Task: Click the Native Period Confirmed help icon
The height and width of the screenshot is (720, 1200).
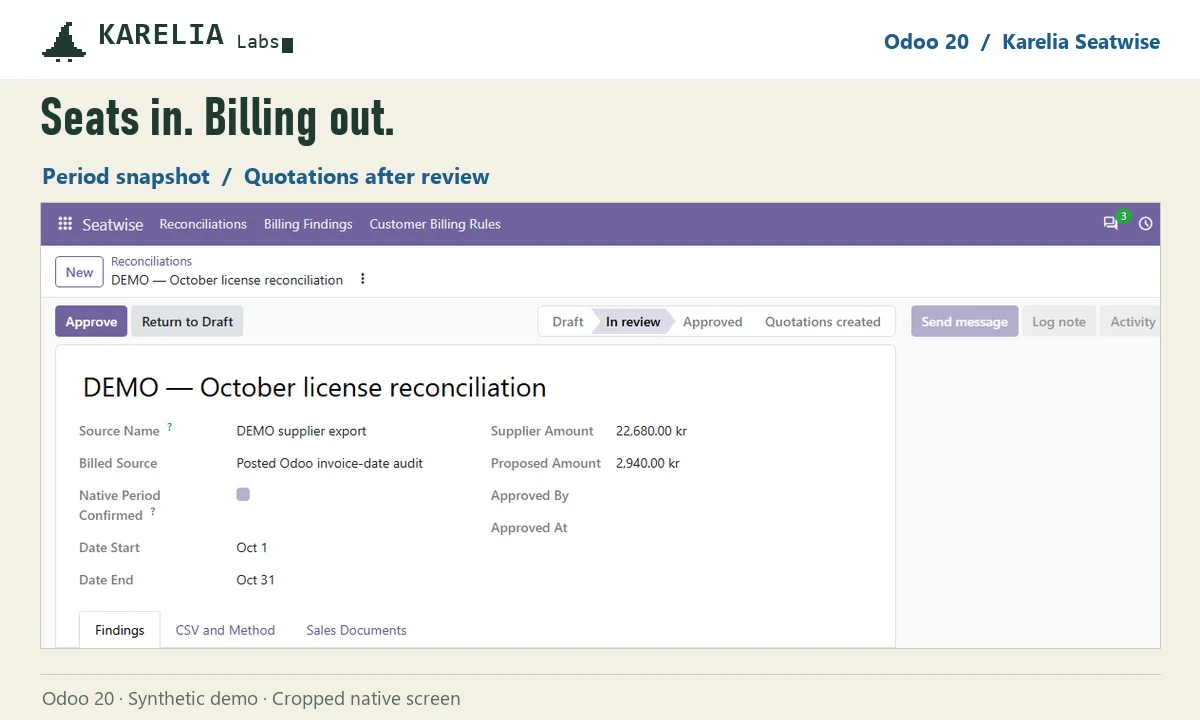Action: pos(153,511)
